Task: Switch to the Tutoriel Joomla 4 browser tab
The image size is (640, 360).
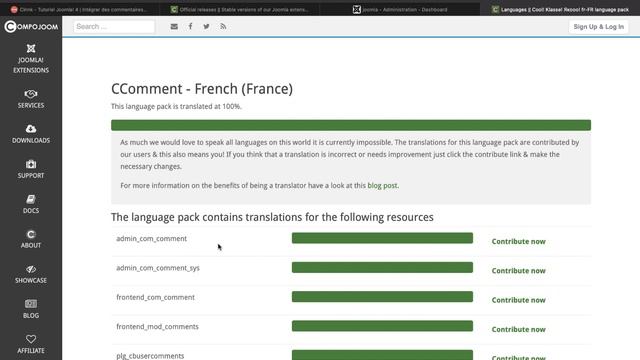Action: point(79,9)
